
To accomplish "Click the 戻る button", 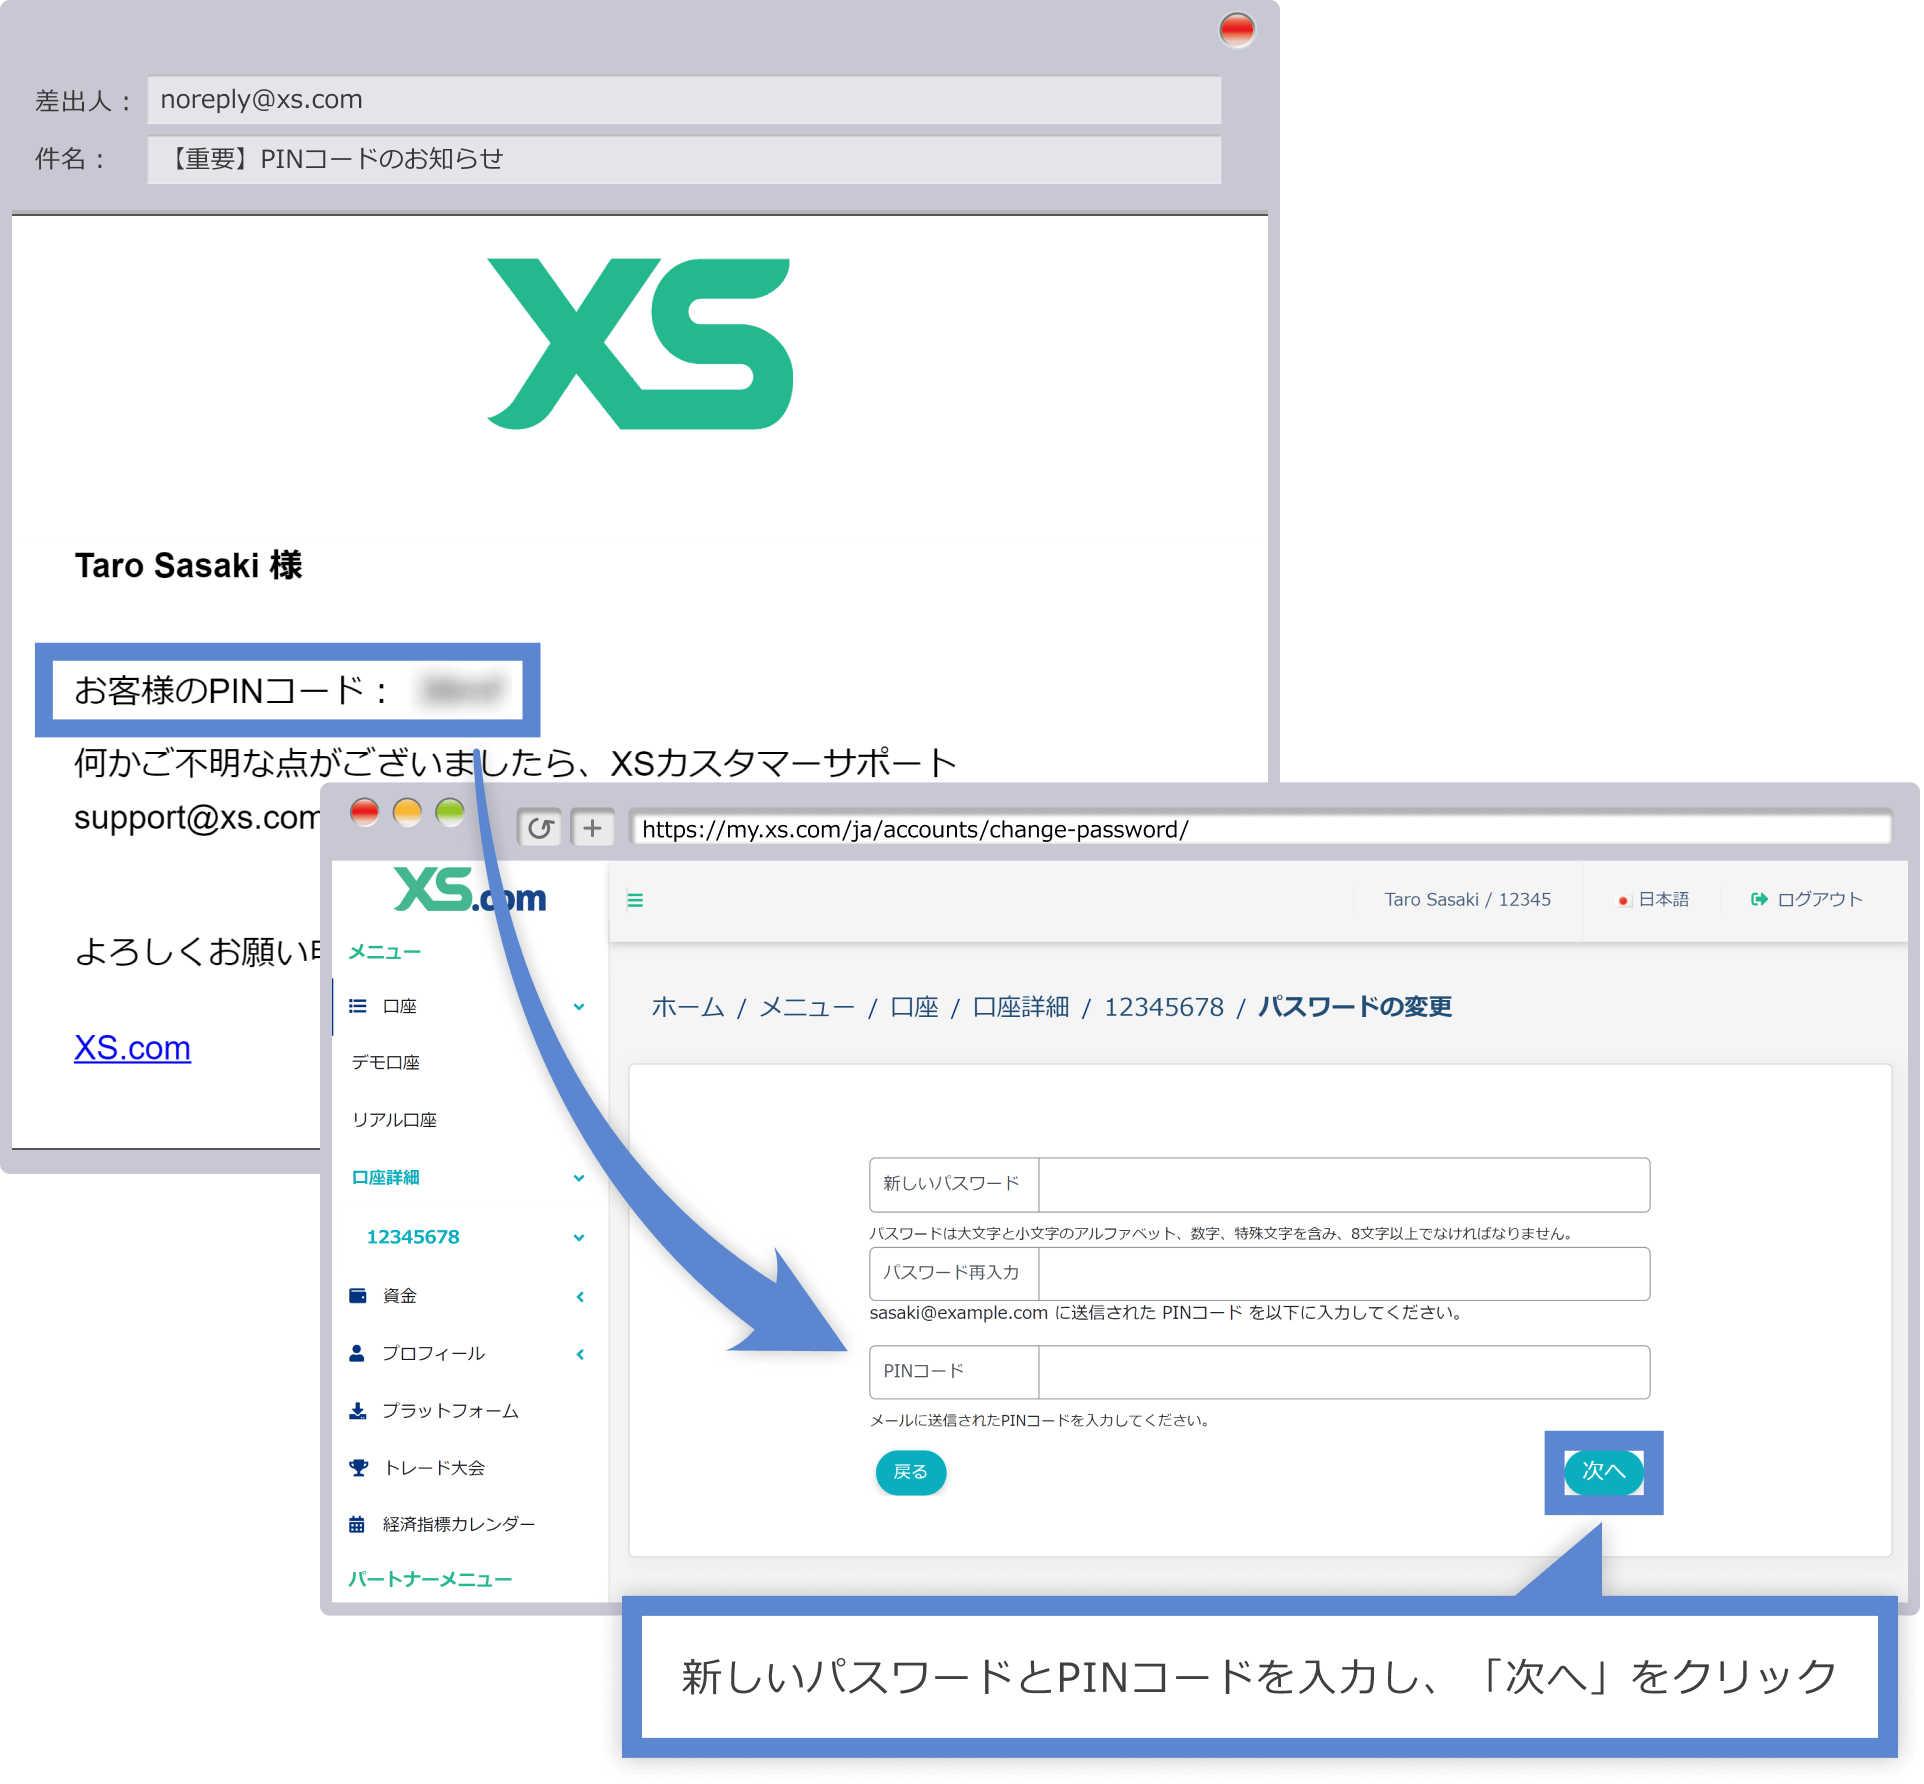I will coord(911,1472).
